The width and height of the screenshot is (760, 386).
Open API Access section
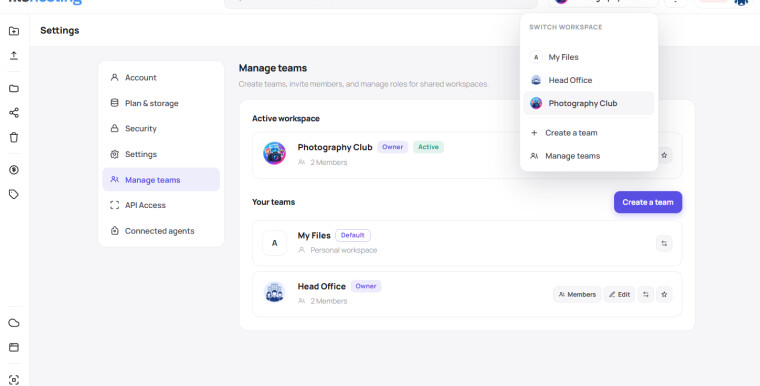(161, 205)
